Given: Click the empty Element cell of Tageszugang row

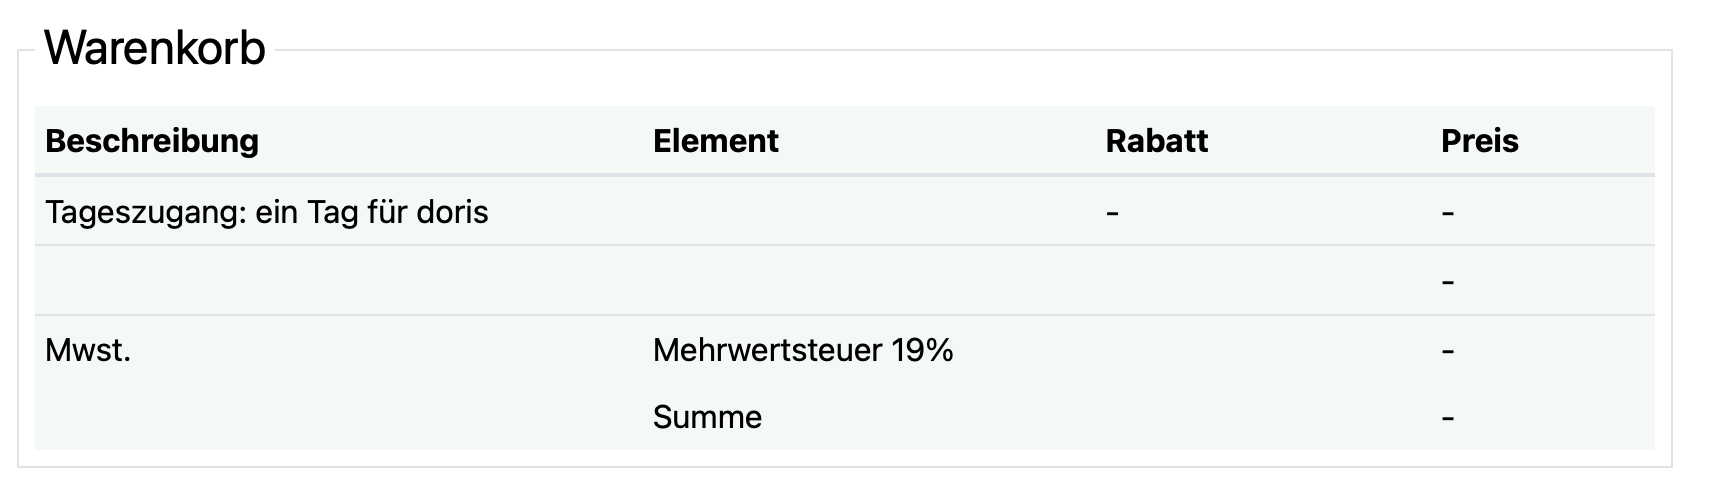Looking at the screenshot, I should [x=869, y=212].
